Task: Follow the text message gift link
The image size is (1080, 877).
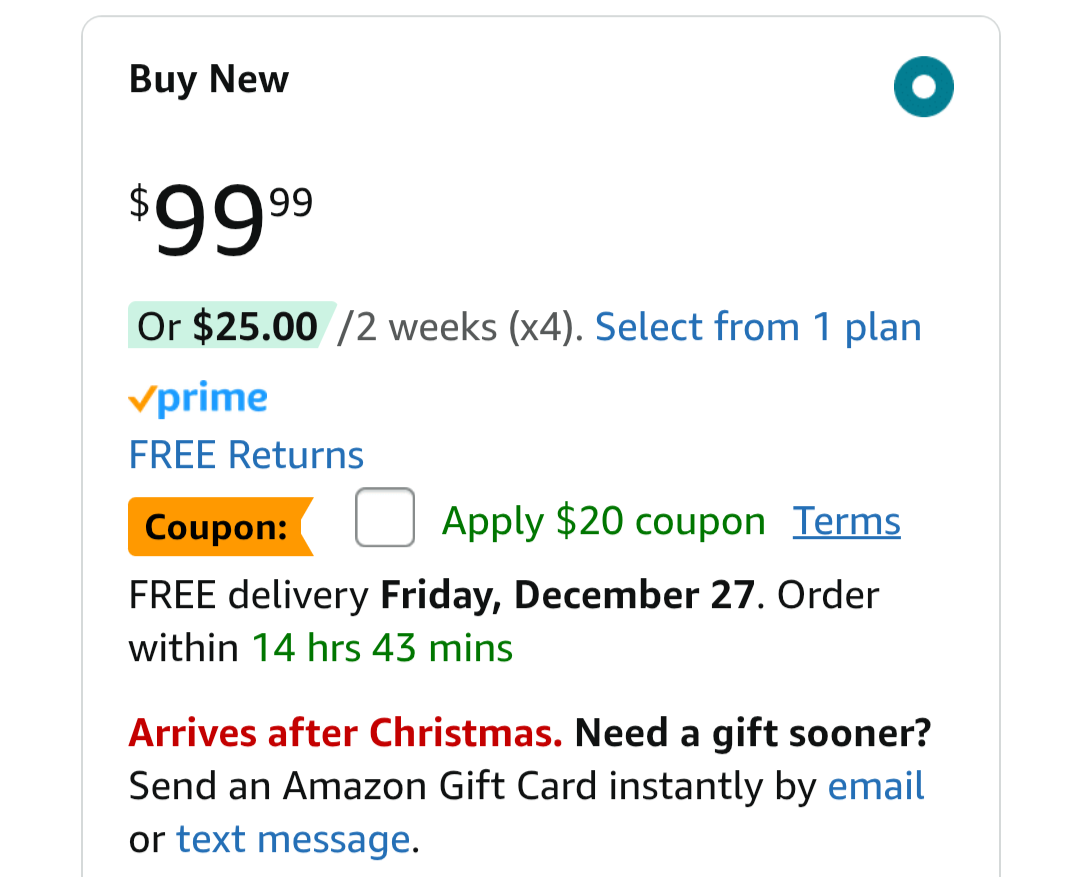Action: (293, 839)
